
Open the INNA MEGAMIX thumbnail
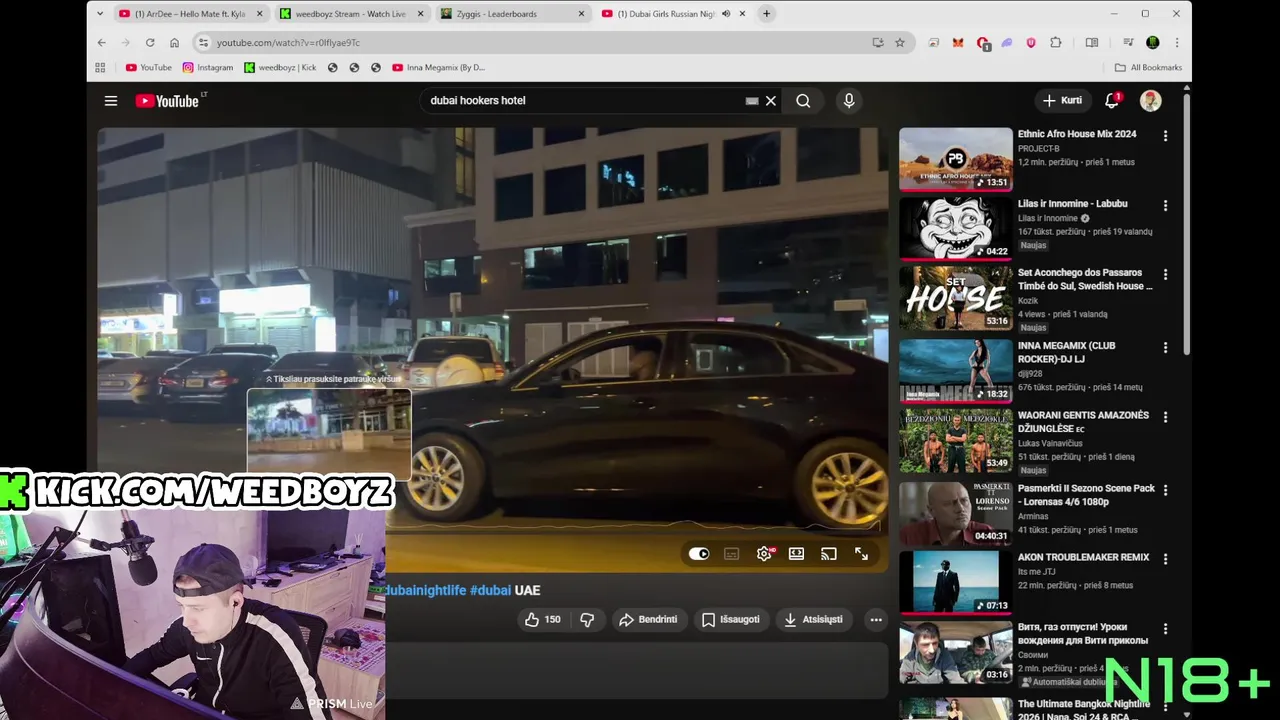click(955, 371)
